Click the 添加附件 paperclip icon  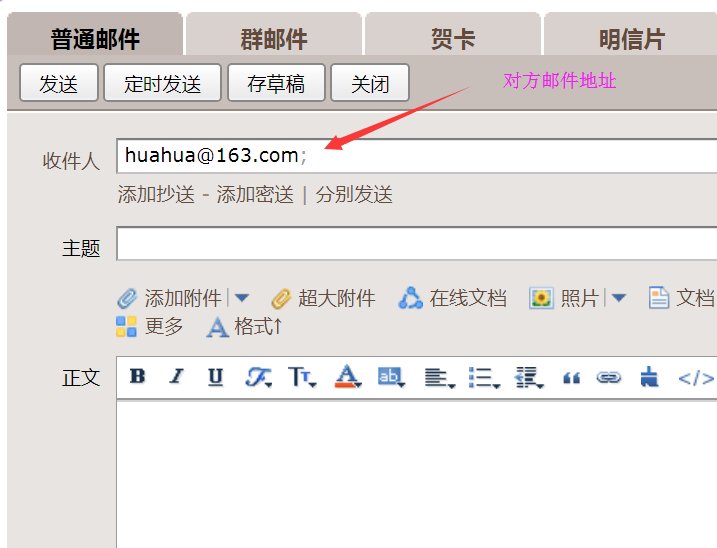click(127, 299)
